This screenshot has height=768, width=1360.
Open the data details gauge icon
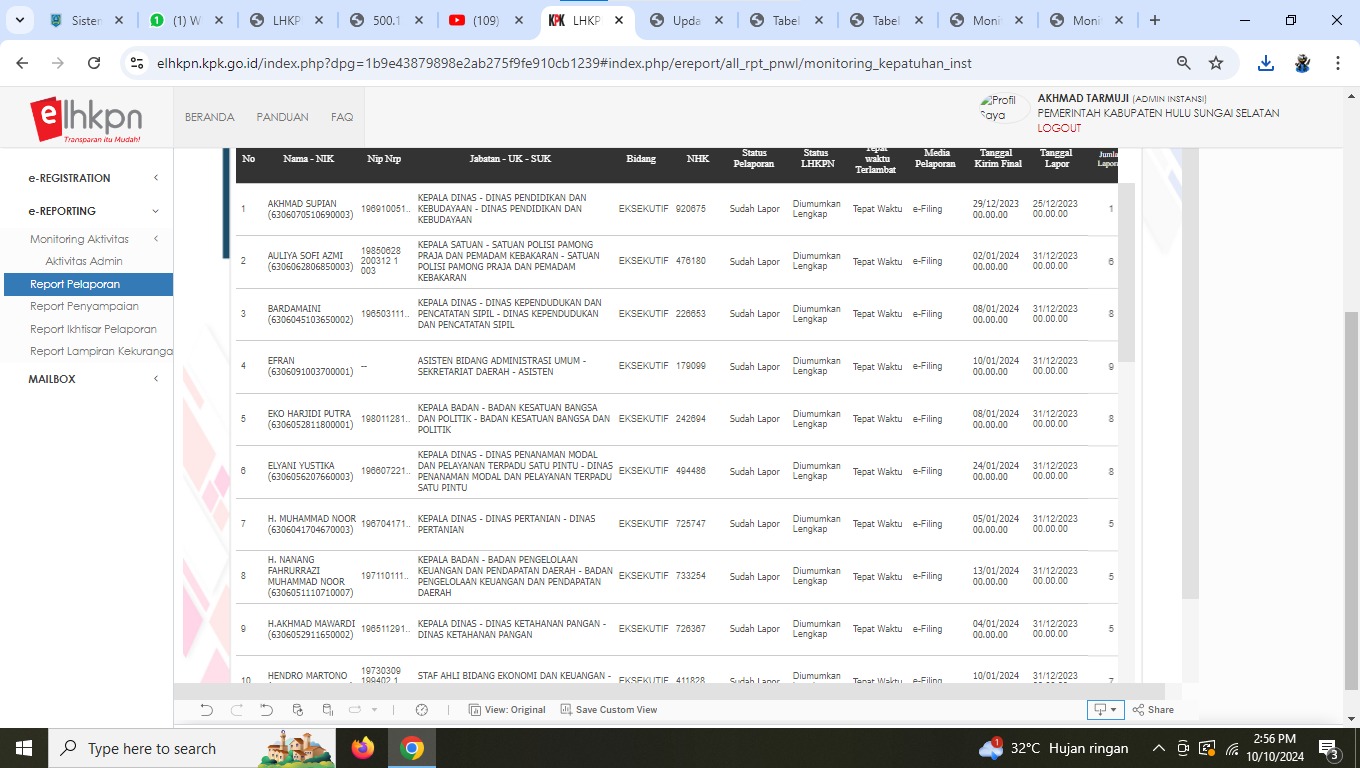click(421, 710)
